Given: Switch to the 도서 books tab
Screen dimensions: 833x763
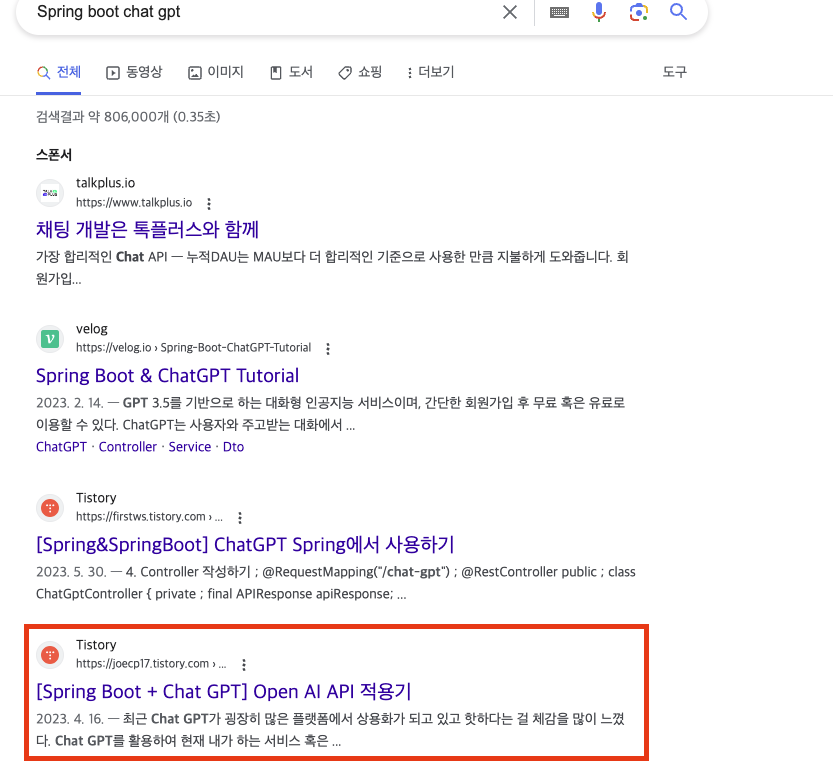Looking at the screenshot, I should point(291,72).
